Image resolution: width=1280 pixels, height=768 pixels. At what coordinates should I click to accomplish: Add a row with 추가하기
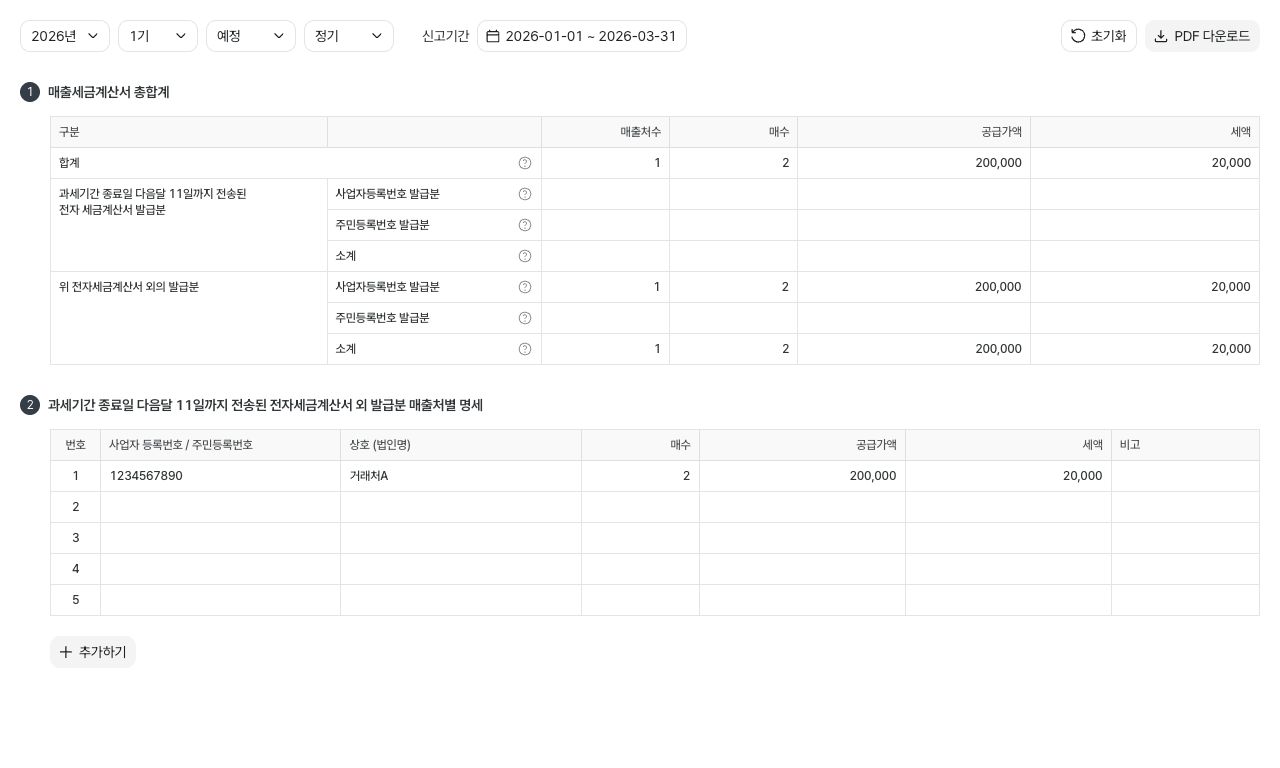tap(93, 652)
